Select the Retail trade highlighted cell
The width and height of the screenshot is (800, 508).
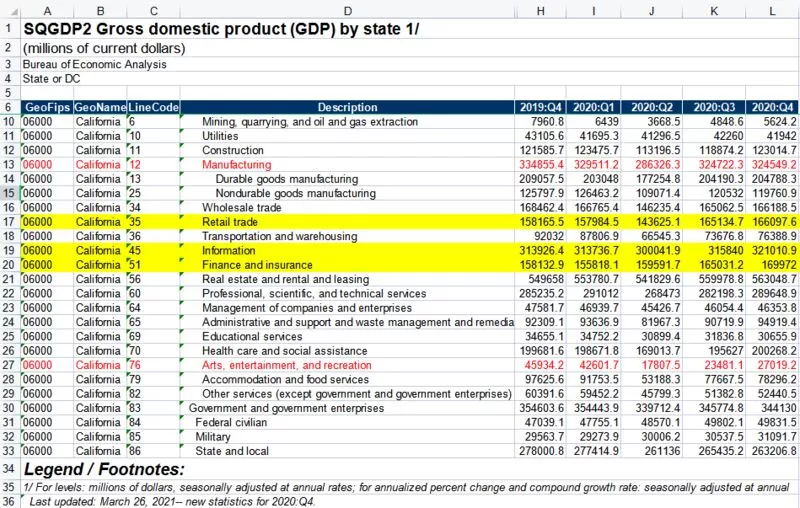pyautogui.click(x=347, y=222)
